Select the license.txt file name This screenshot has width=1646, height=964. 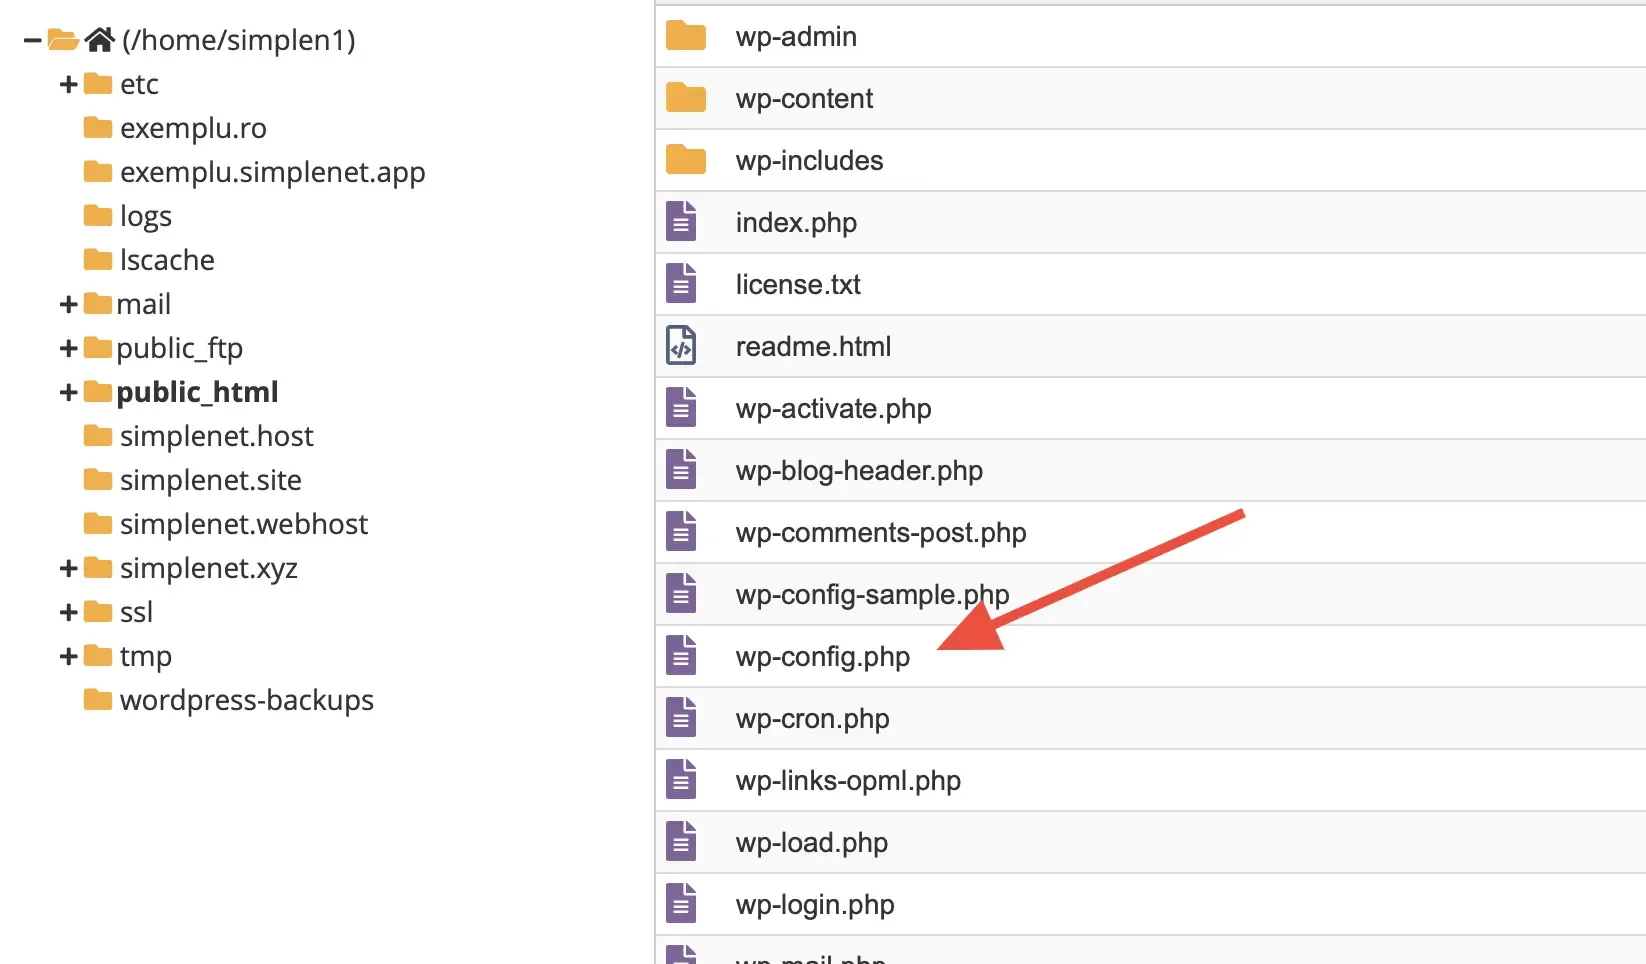click(798, 284)
